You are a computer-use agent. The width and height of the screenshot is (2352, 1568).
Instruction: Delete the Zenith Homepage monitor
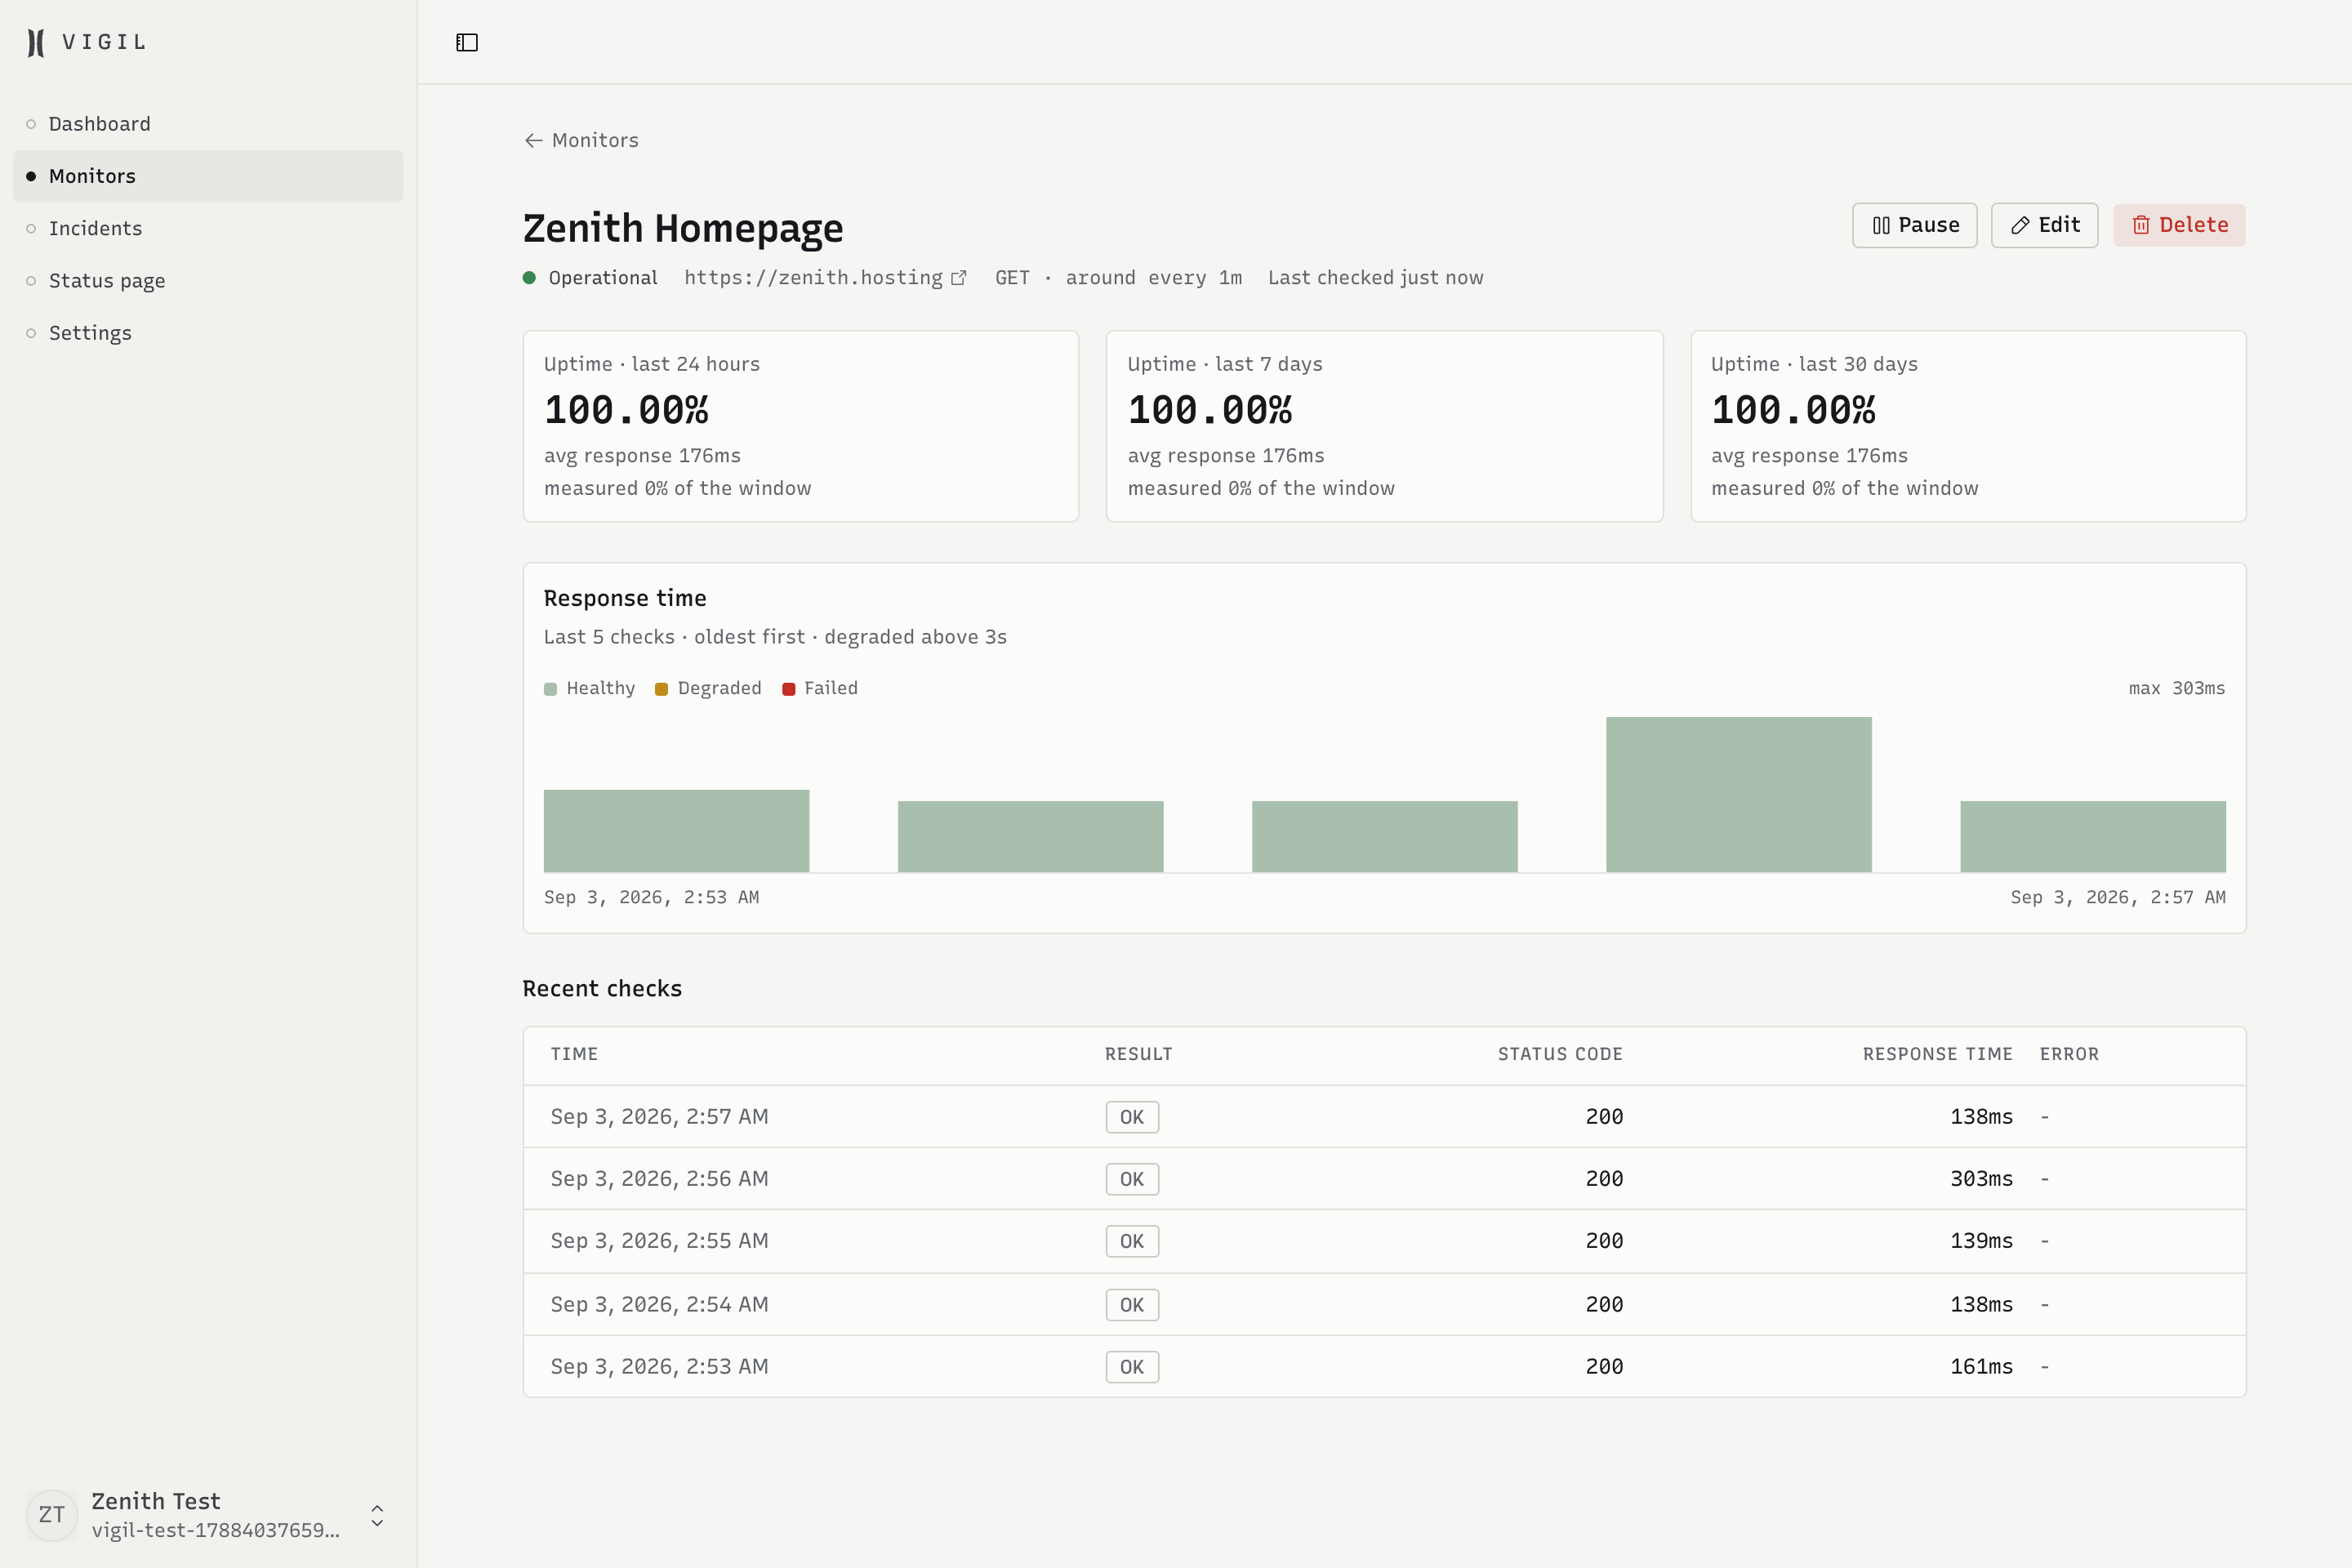[2179, 225]
